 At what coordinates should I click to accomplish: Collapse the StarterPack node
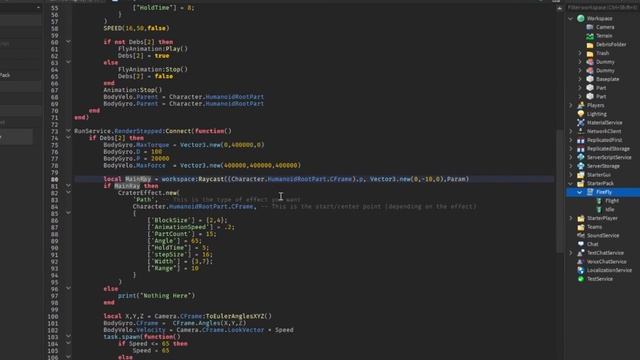pyautogui.click(x=571, y=183)
